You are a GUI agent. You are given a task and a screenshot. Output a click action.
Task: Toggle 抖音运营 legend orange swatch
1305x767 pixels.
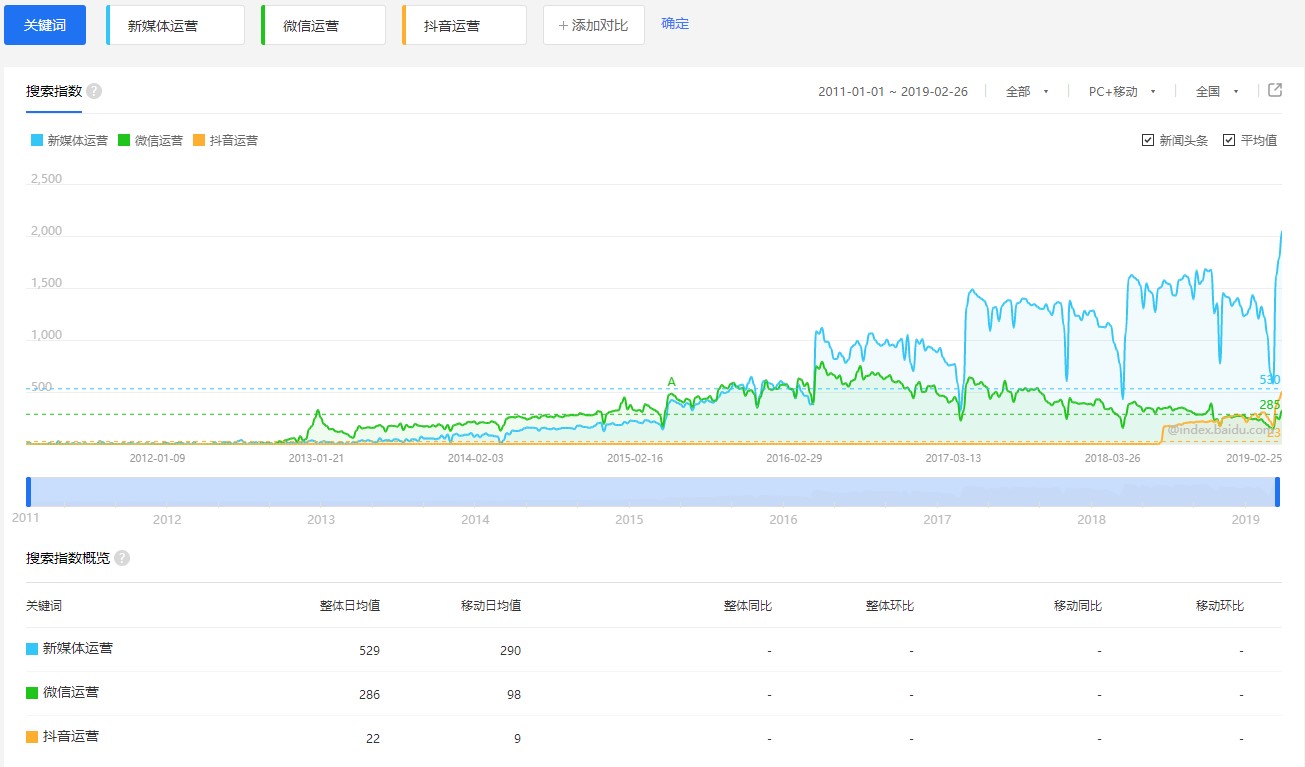point(199,140)
